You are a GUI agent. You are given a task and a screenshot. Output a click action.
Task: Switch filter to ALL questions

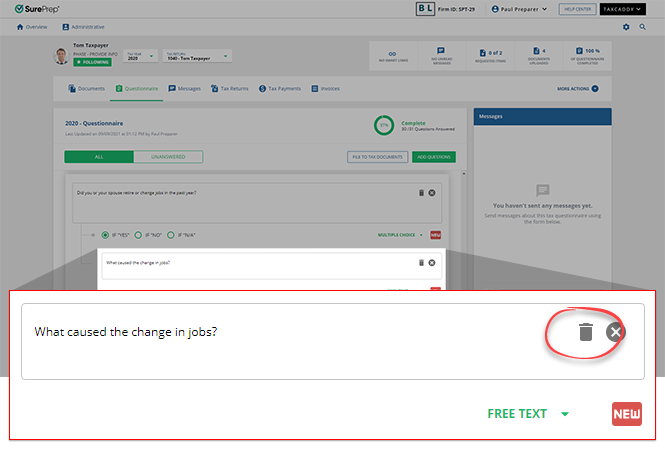[99, 157]
